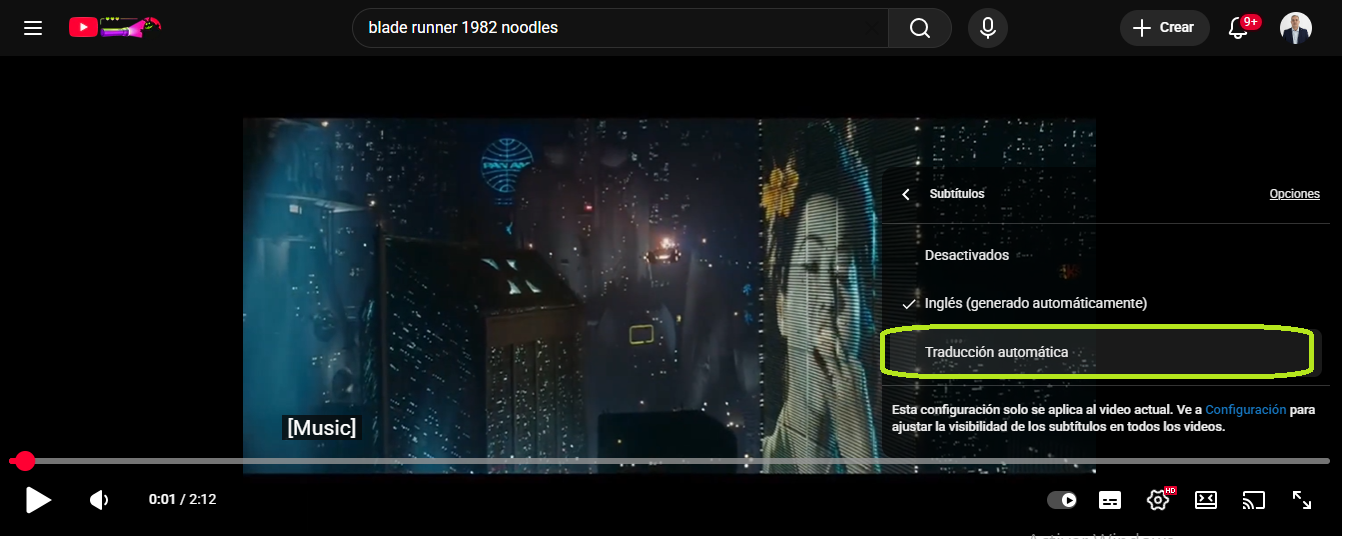Click the [Music] caption text
Image resolution: width=1345 pixels, height=539 pixels.
321,428
